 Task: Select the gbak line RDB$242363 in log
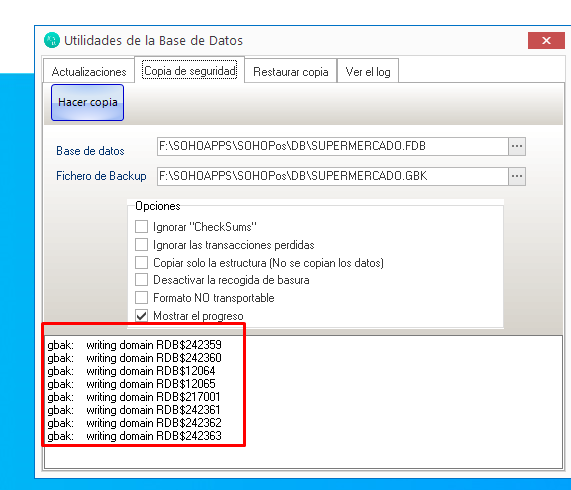[134, 436]
